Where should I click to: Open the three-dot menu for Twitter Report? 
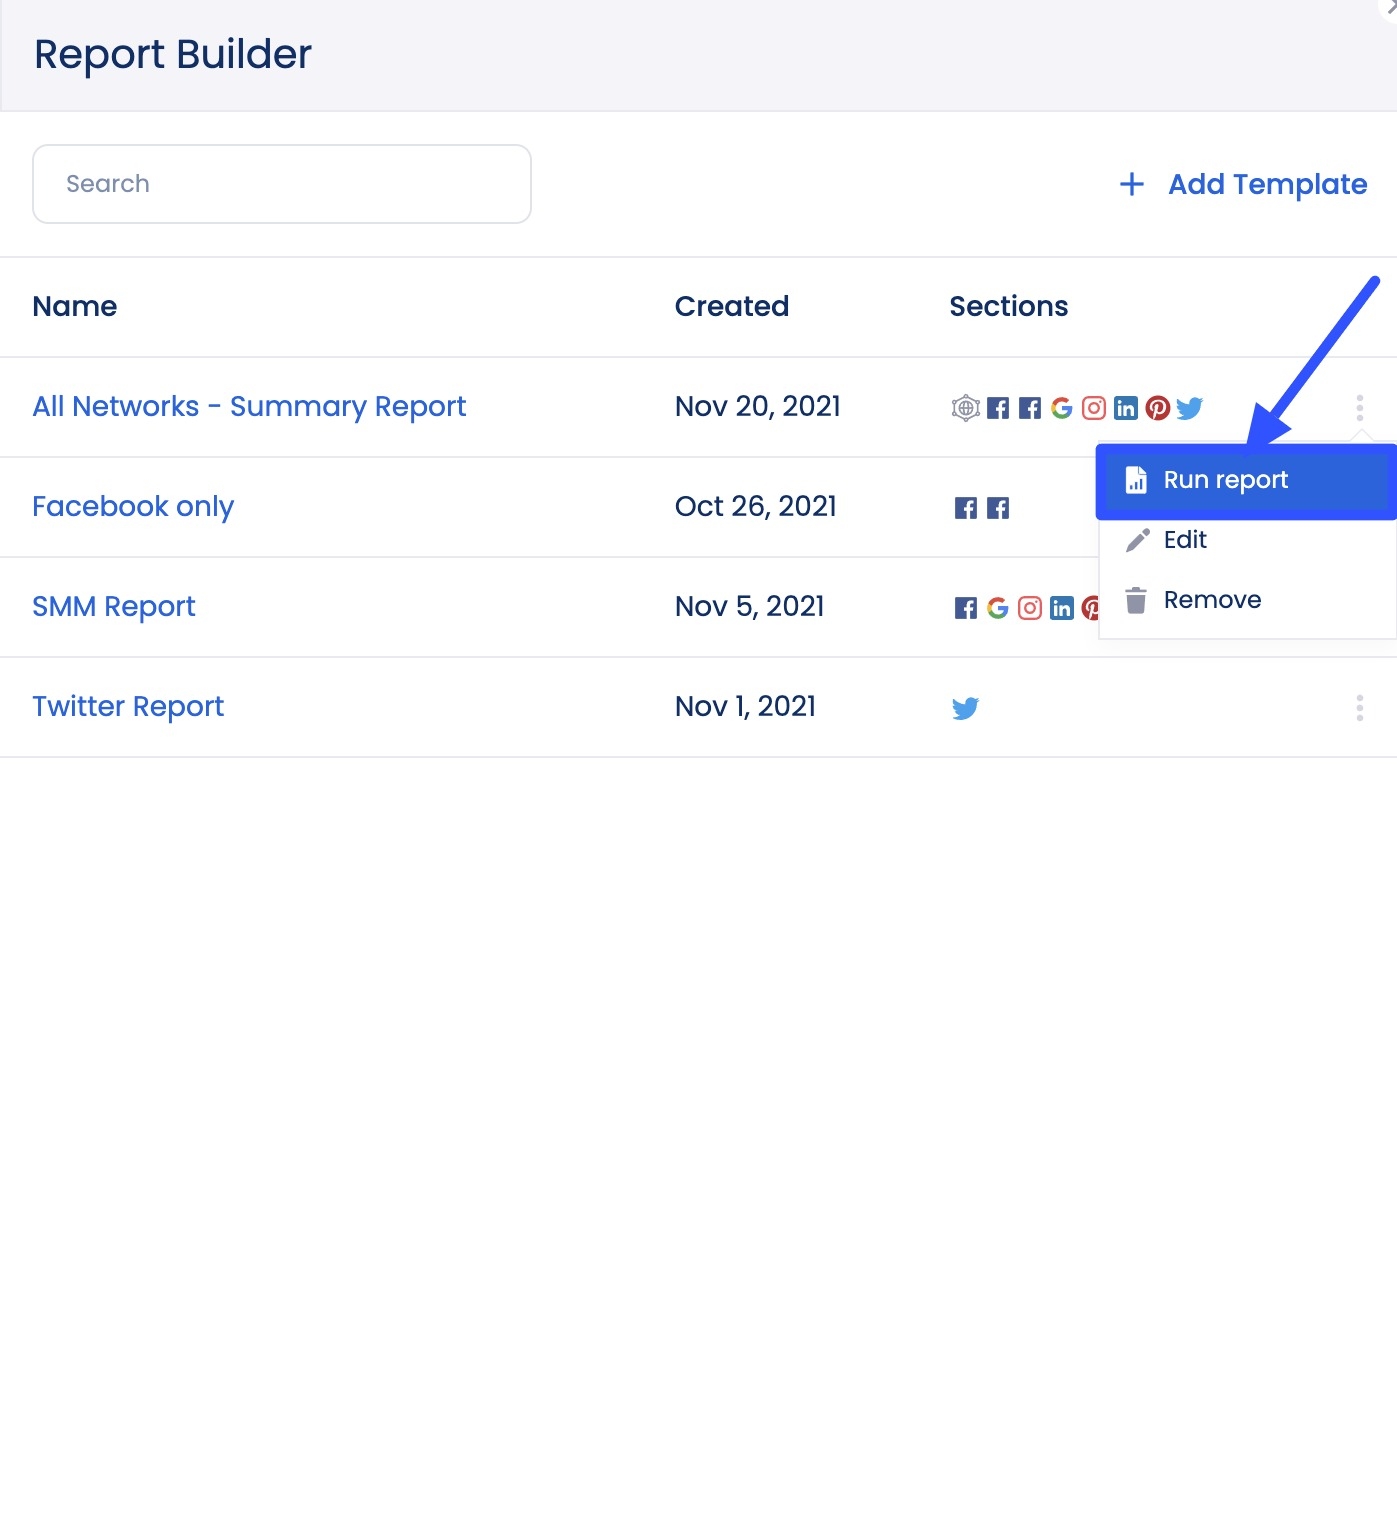coord(1360,707)
